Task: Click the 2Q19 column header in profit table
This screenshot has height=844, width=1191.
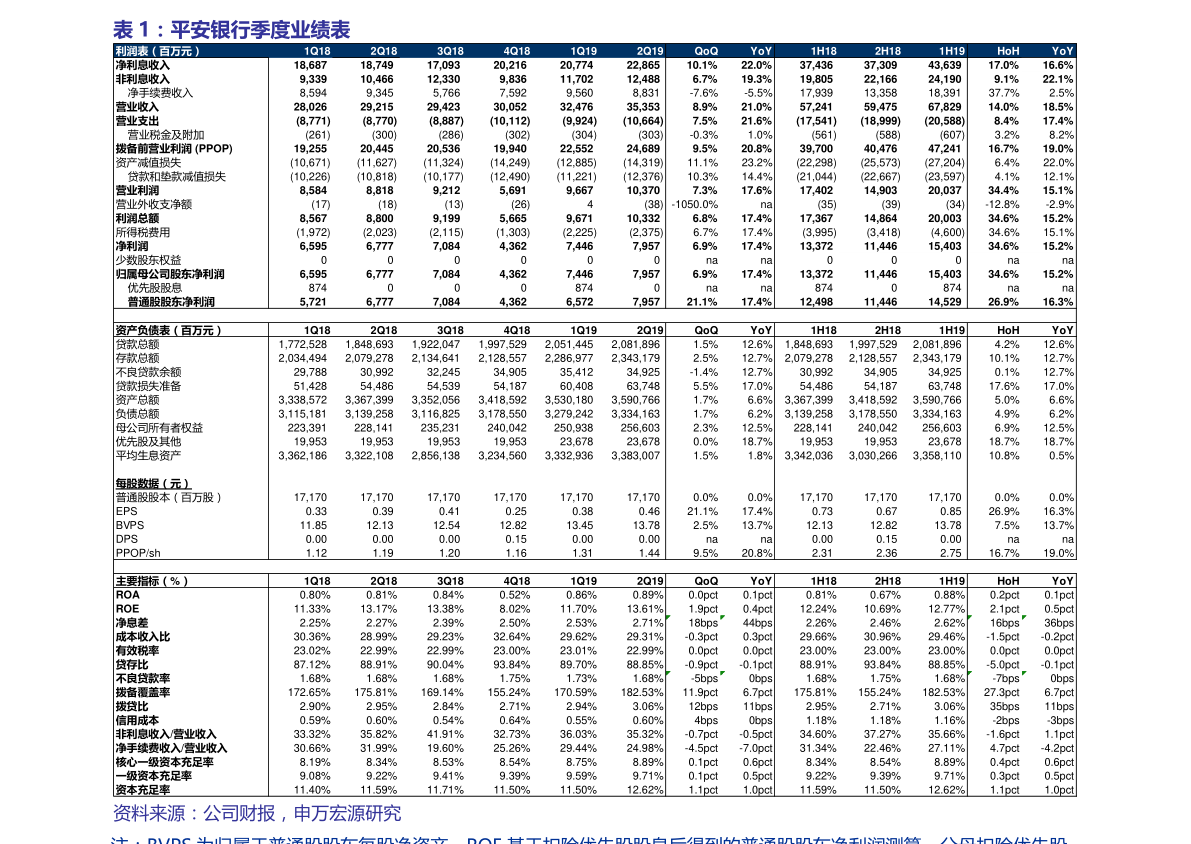Action: (x=649, y=51)
